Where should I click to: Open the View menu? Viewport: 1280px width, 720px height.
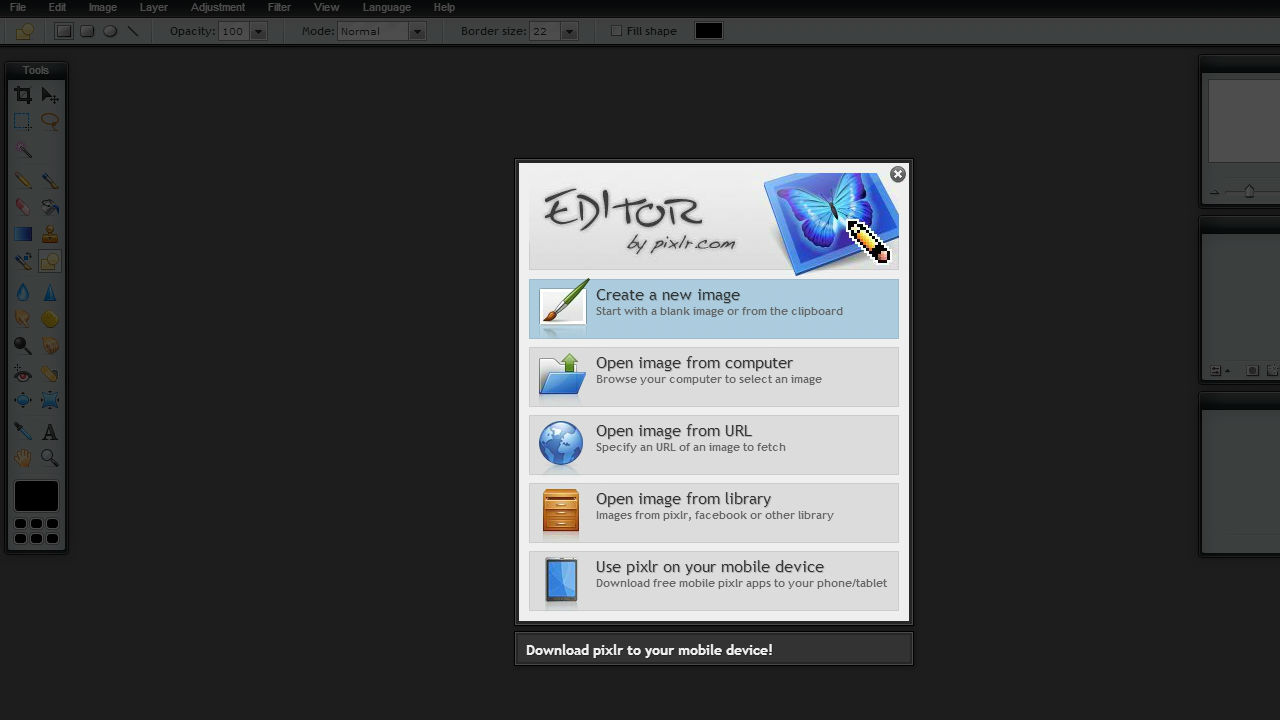pos(326,7)
